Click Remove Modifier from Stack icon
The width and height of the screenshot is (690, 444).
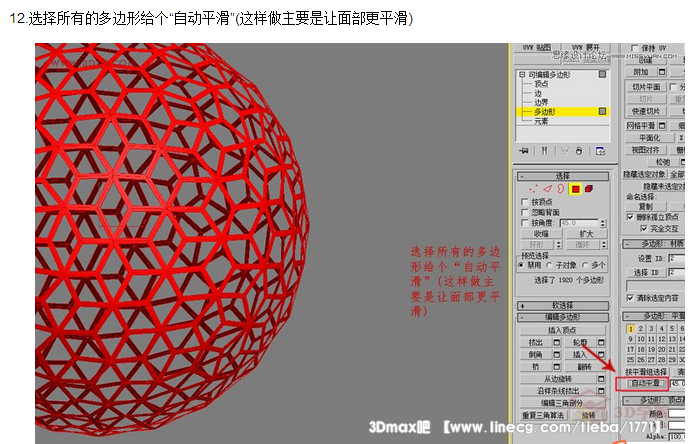tap(579, 151)
